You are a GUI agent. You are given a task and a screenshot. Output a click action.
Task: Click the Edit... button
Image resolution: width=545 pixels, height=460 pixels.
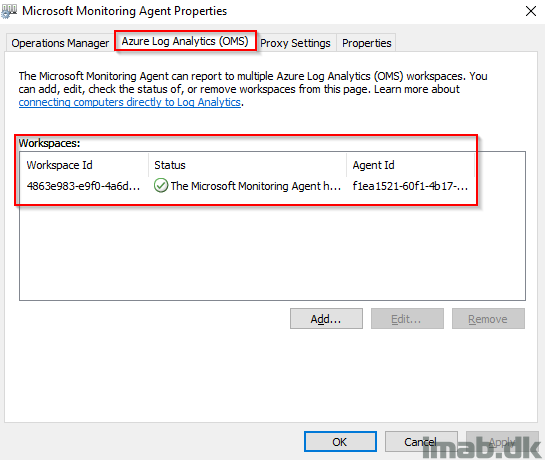click(407, 318)
